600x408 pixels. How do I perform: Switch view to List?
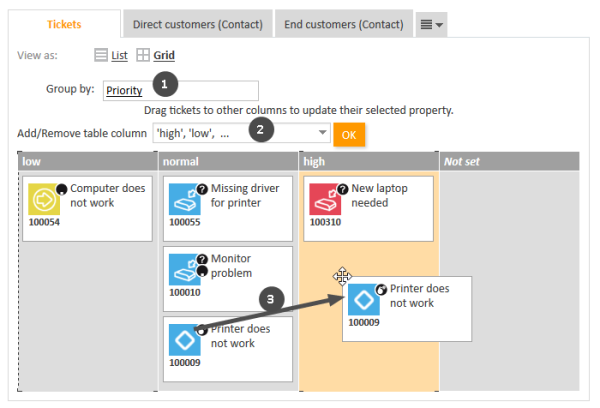coord(119,56)
